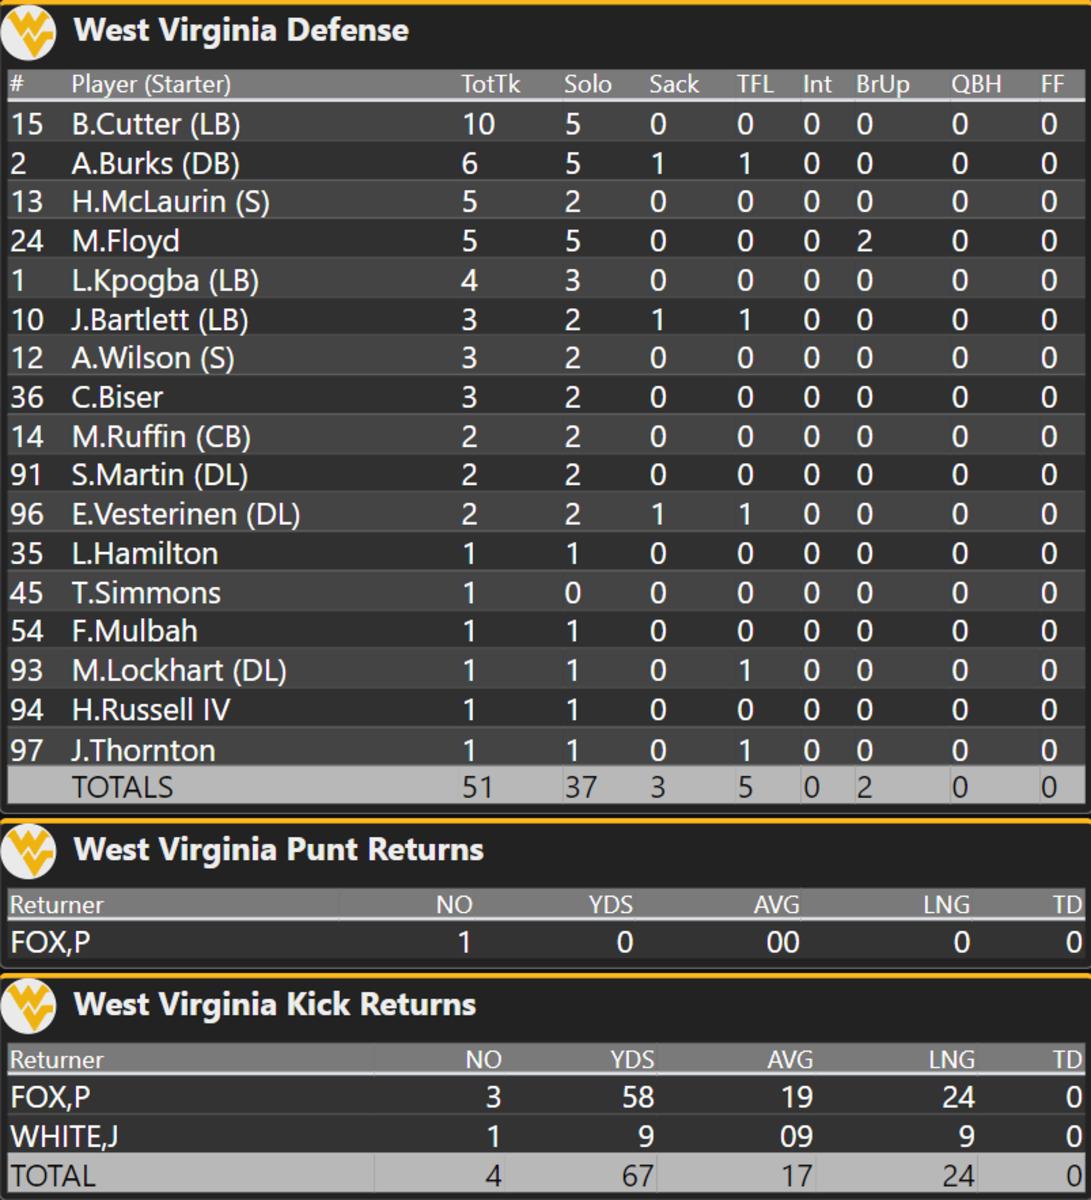The height and width of the screenshot is (1200, 1091).
Task: Open player B.Cutter (LB) row
Action: (x=546, y=124)
